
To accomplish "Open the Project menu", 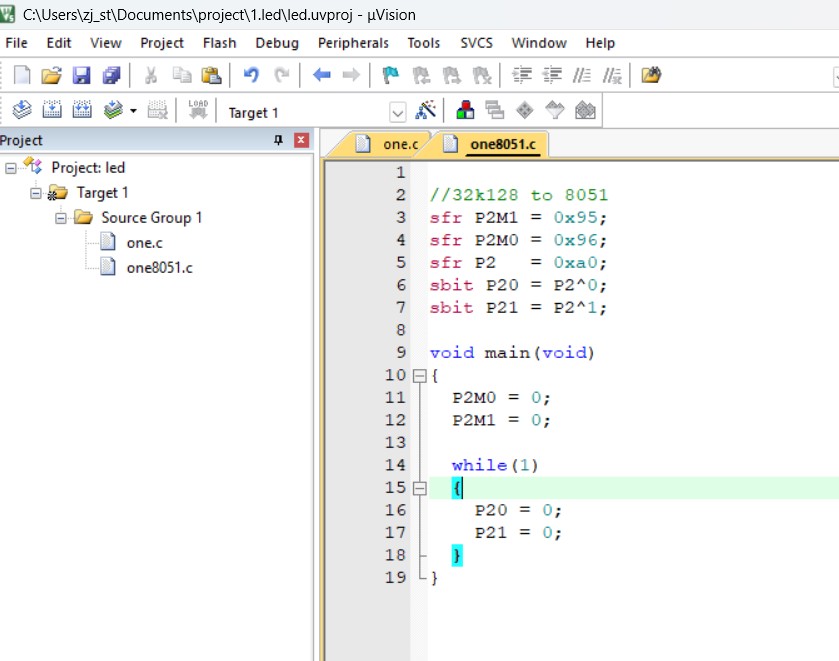I will tap(162, 43).
